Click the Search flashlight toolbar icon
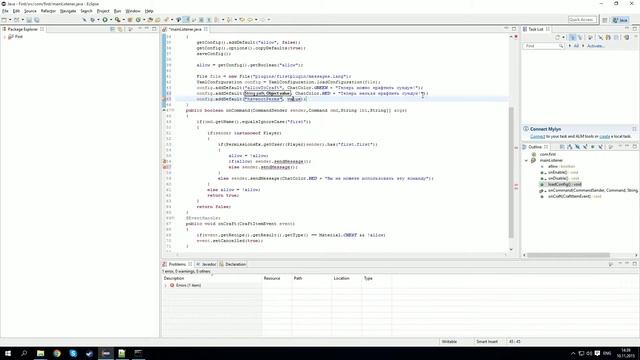640x360 pixels. [x=166, y=20]
